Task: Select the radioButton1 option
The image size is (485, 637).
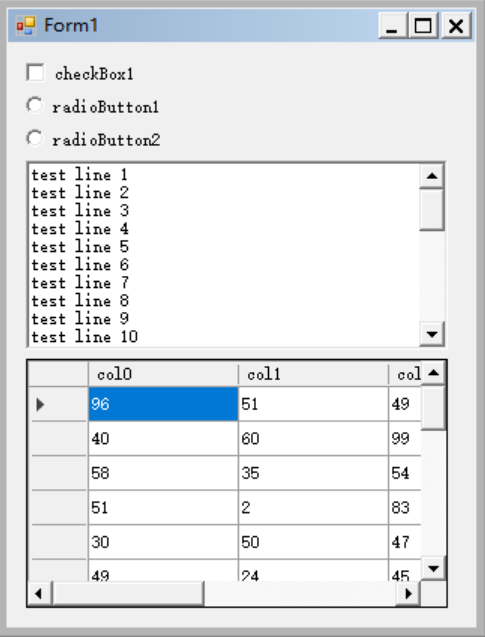Action: click(35, 106)
